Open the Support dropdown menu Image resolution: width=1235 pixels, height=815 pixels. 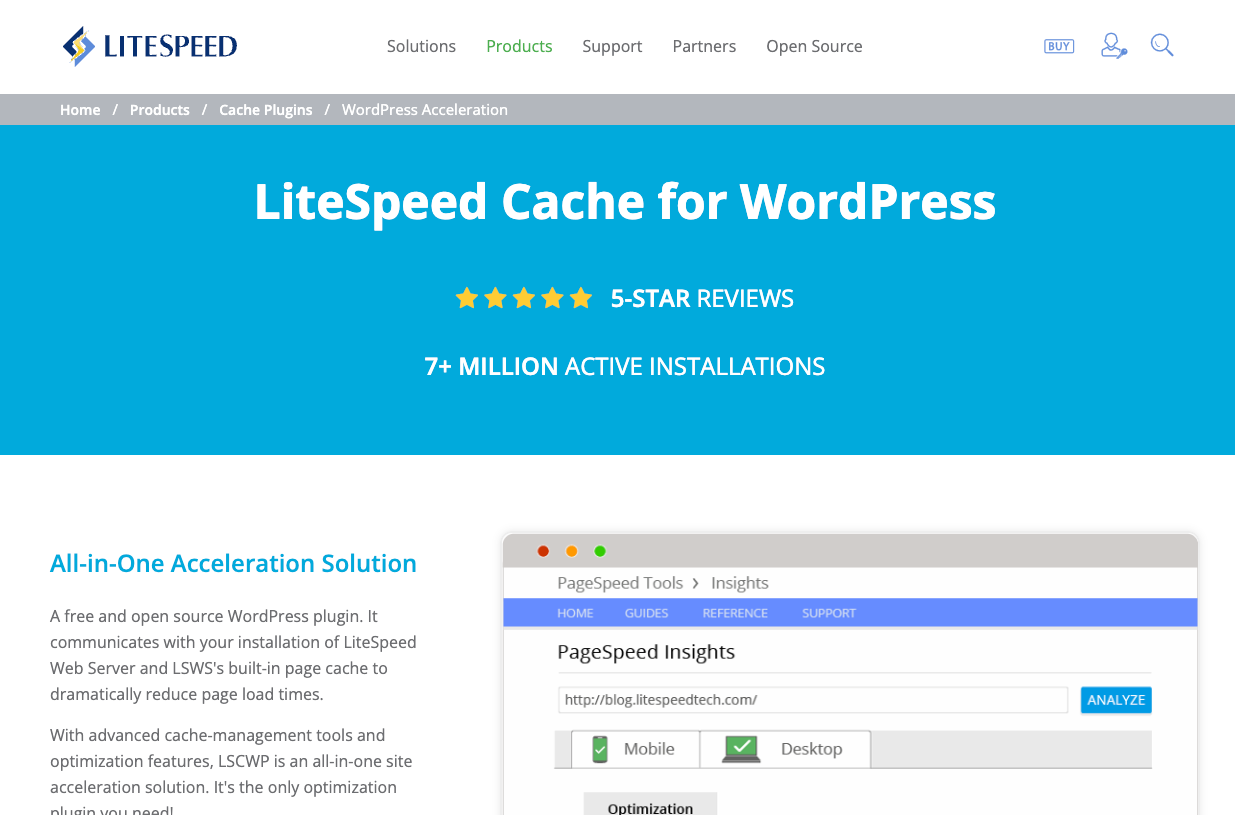pyautogui.click(x=611, y=46)
